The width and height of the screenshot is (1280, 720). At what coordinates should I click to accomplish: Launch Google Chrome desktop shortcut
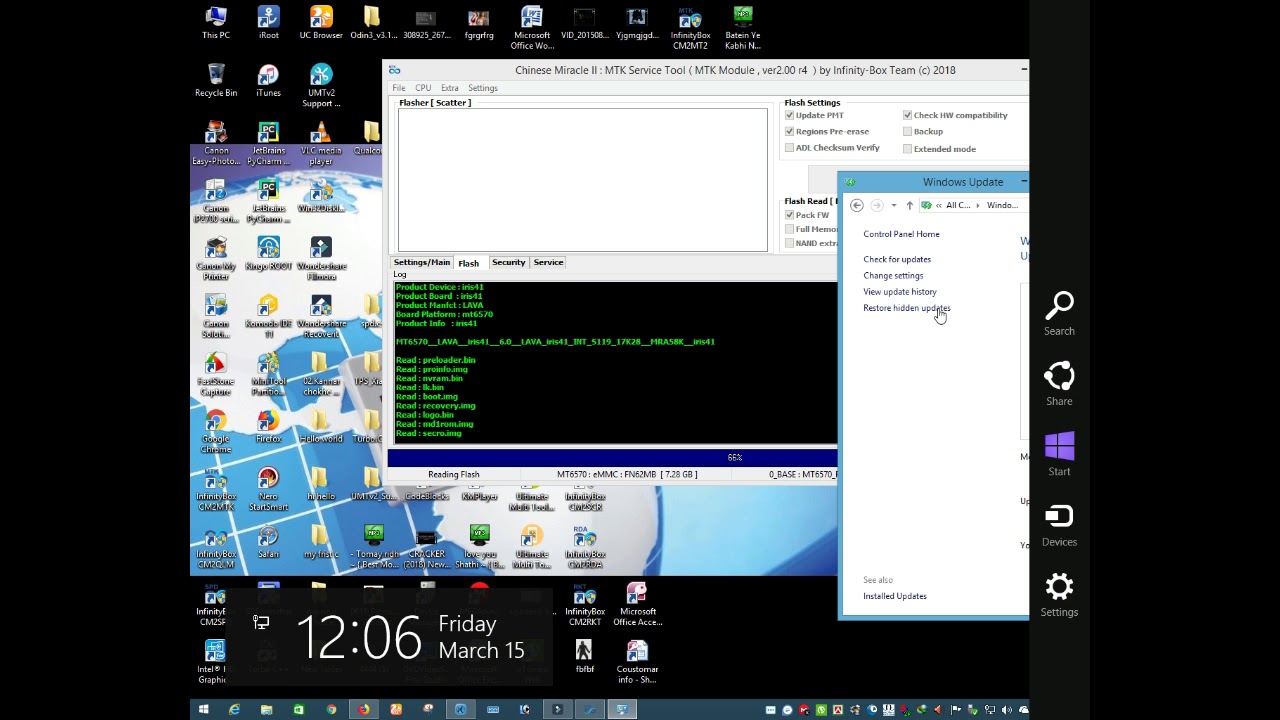(216, 432)
